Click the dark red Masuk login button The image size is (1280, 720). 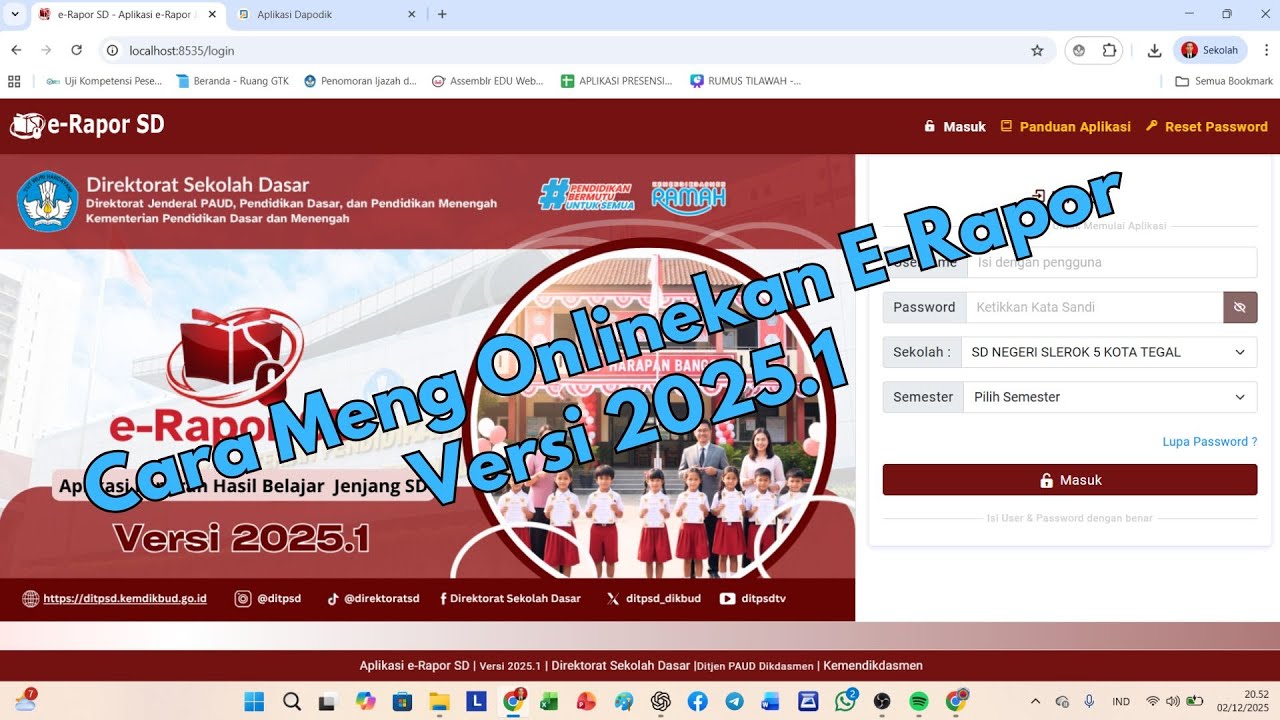point(1070,480)
